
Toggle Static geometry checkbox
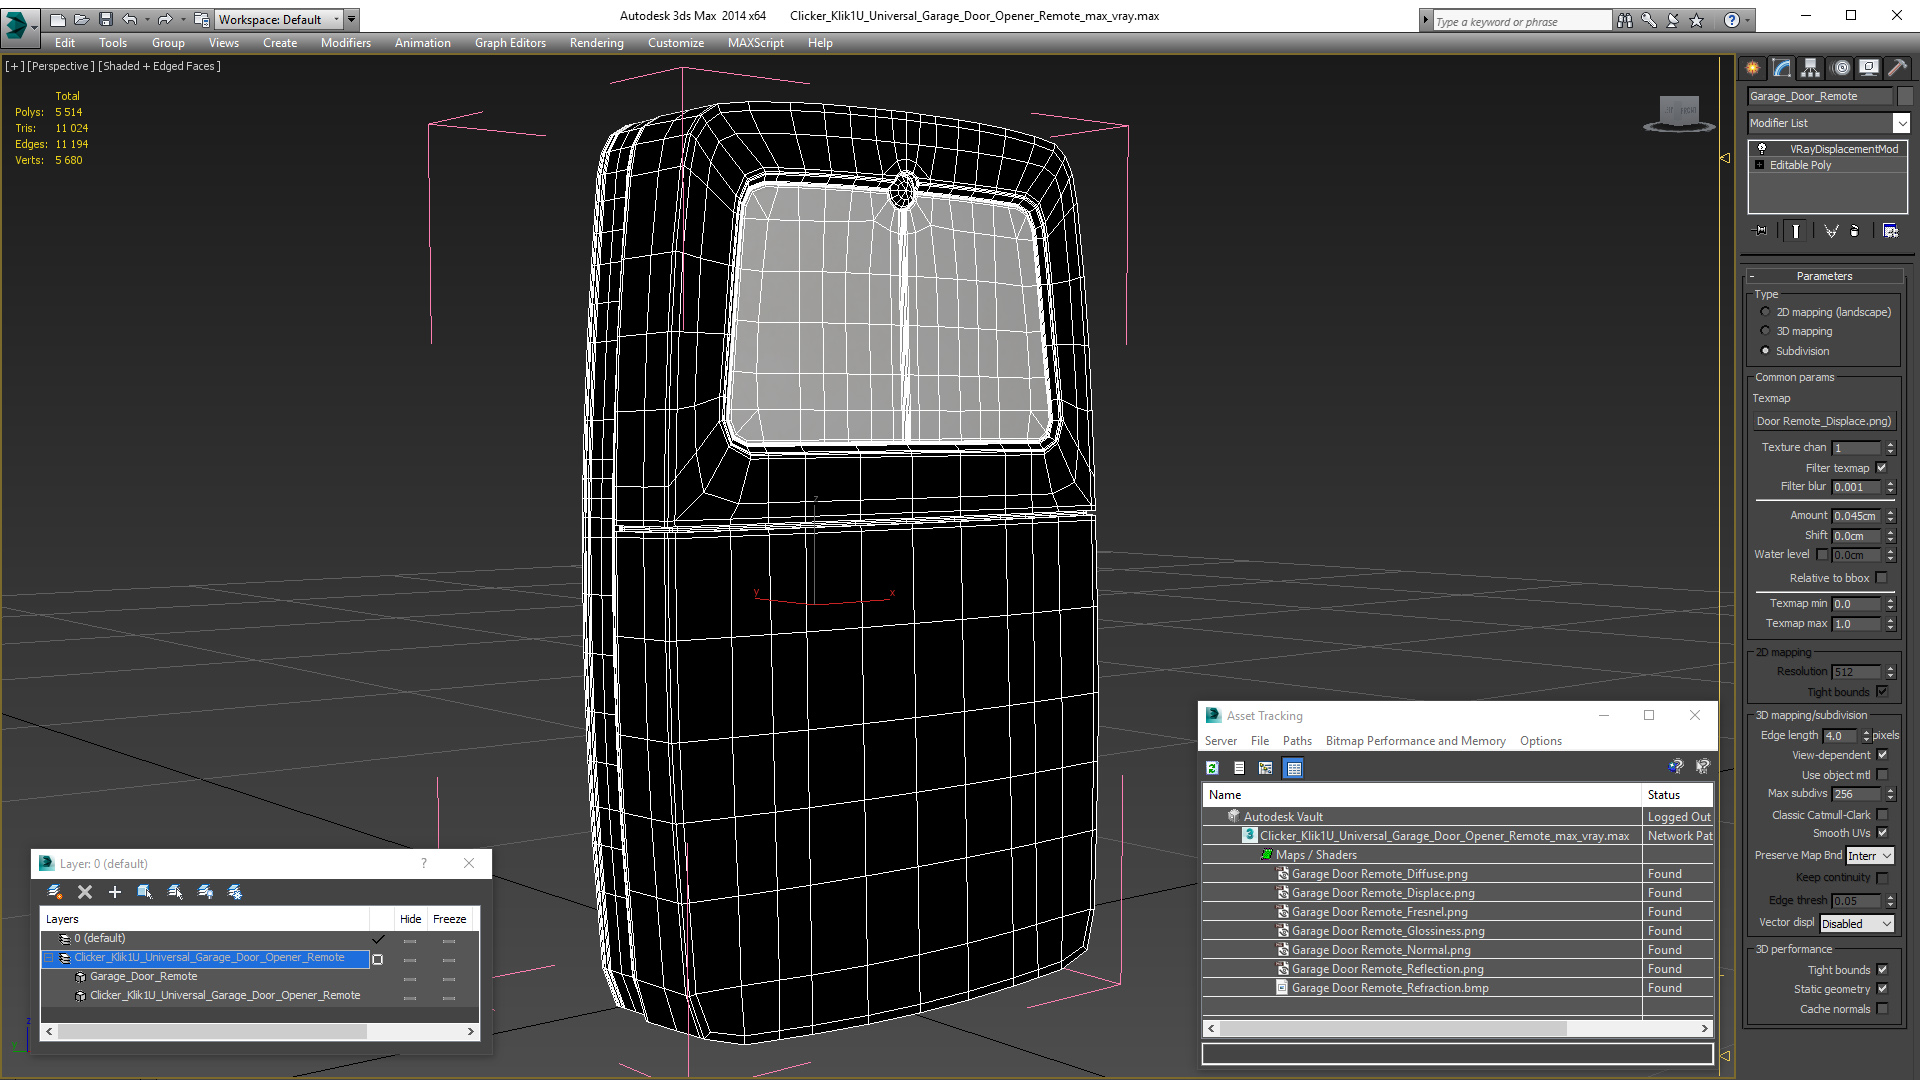(x=1882, y=989)
